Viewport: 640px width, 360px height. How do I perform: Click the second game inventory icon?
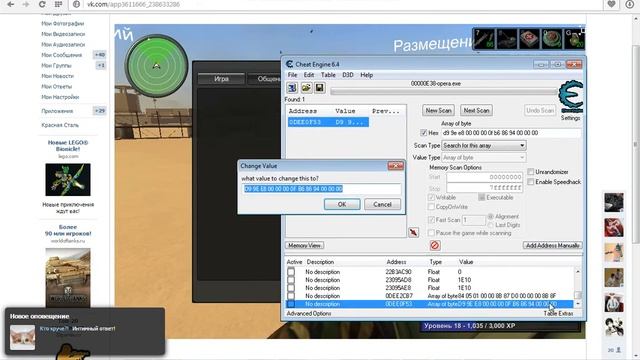(507, 39)
